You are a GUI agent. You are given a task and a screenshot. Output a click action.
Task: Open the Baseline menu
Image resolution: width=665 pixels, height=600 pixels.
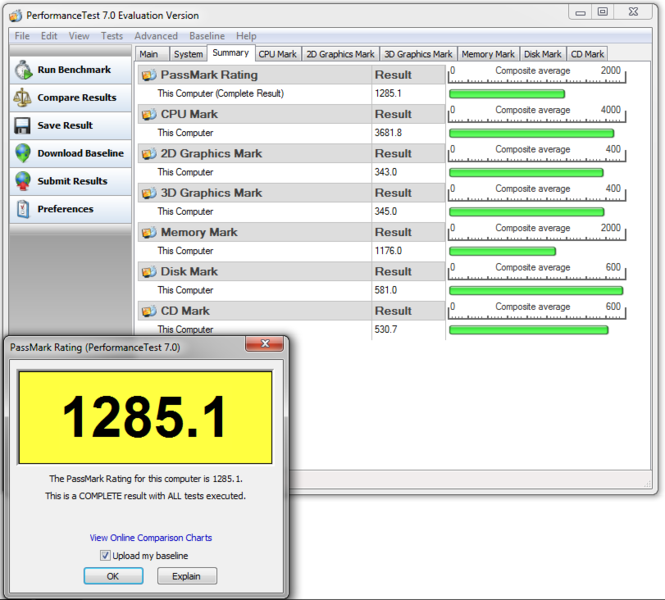[207, 36]
